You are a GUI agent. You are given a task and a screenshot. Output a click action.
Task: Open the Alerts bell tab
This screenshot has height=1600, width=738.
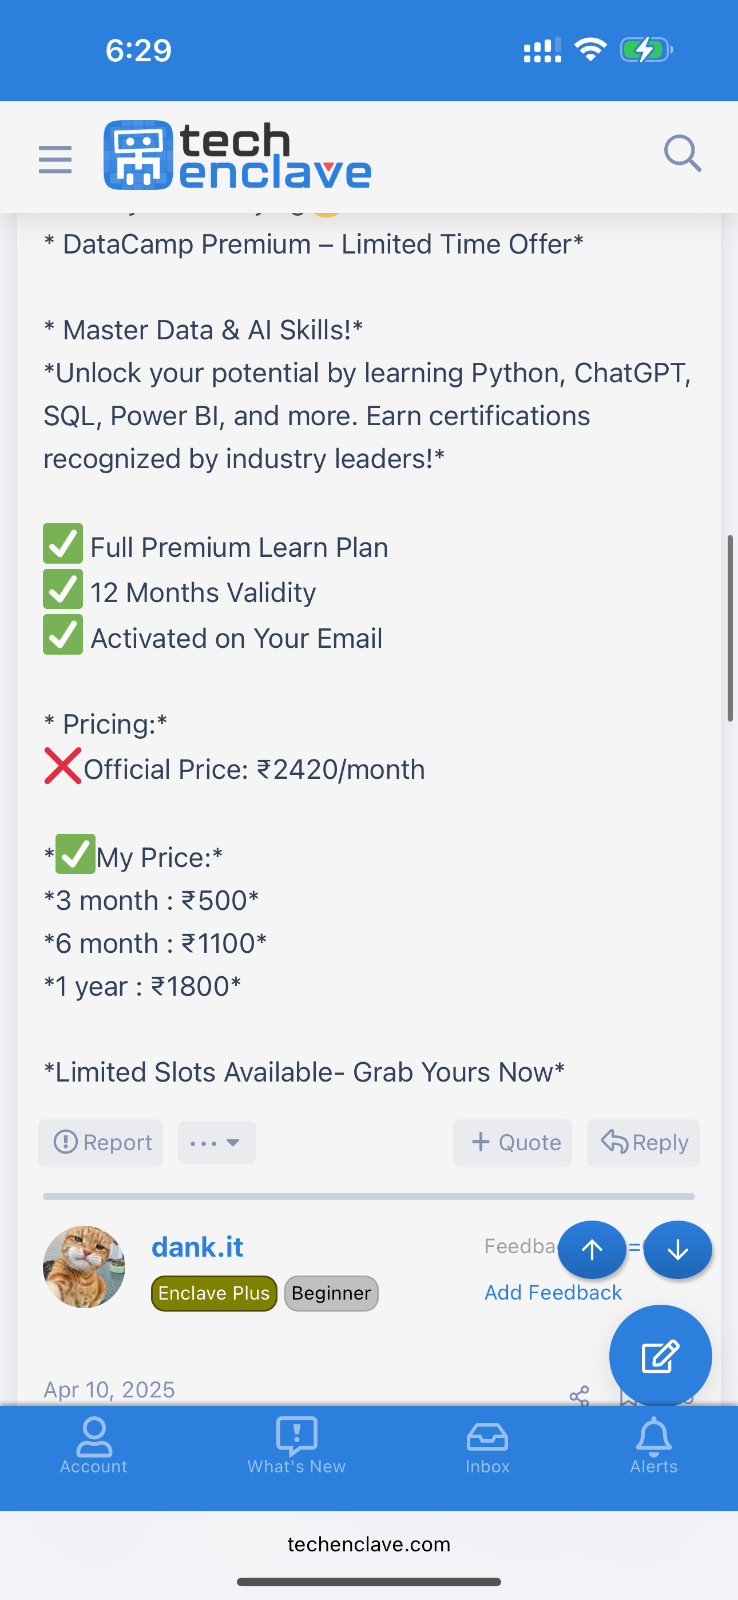654,1446
